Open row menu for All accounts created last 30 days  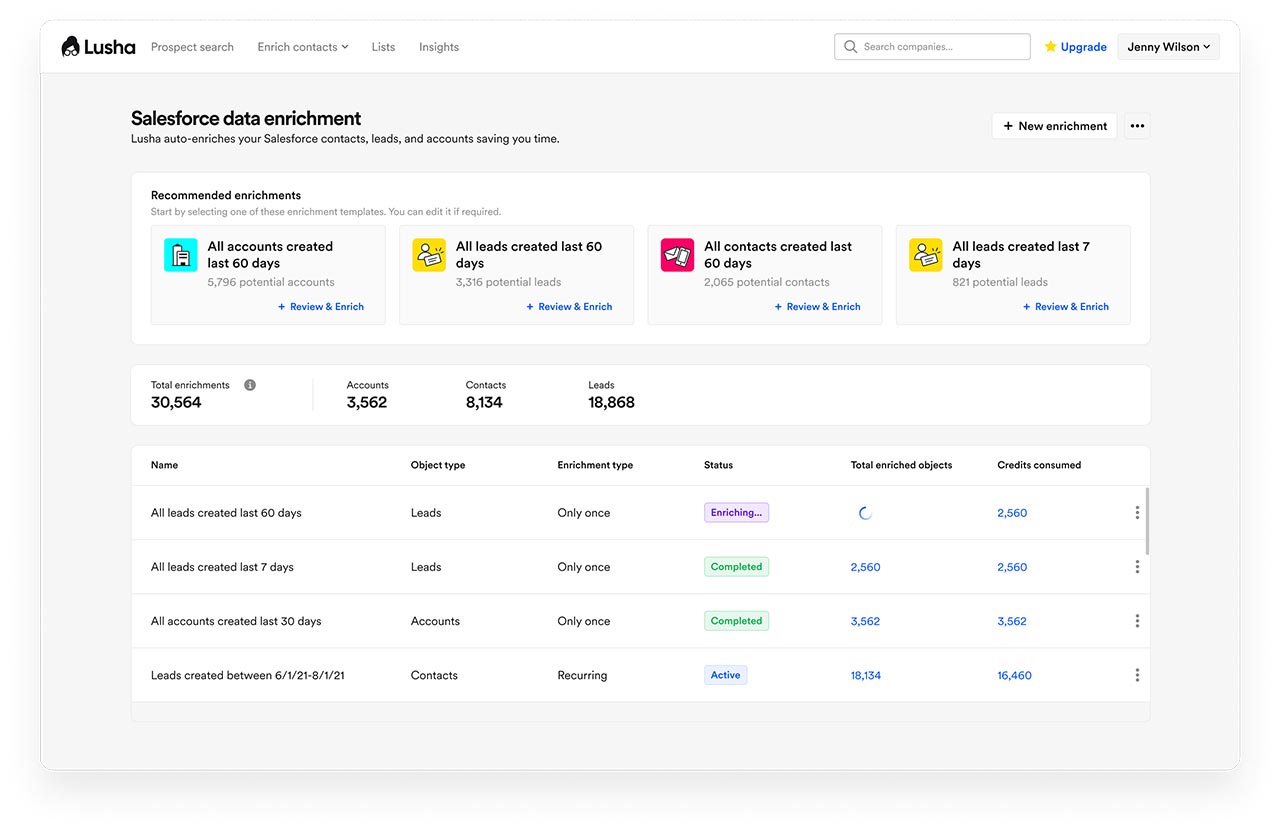[1137, 621]
